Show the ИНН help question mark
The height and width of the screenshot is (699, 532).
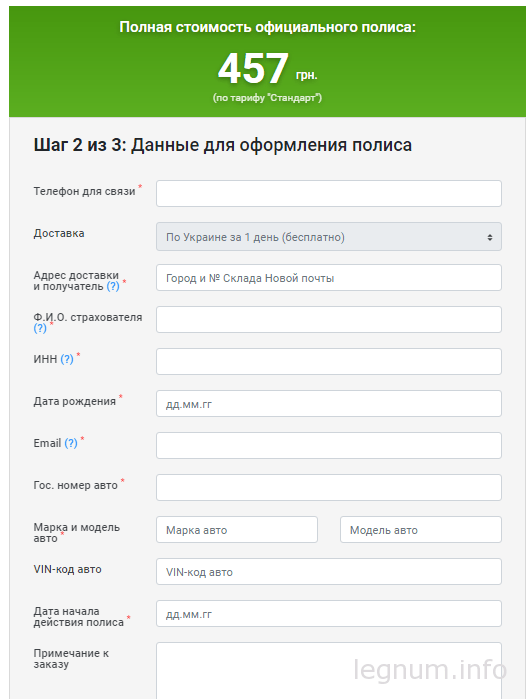click(67, 359)
